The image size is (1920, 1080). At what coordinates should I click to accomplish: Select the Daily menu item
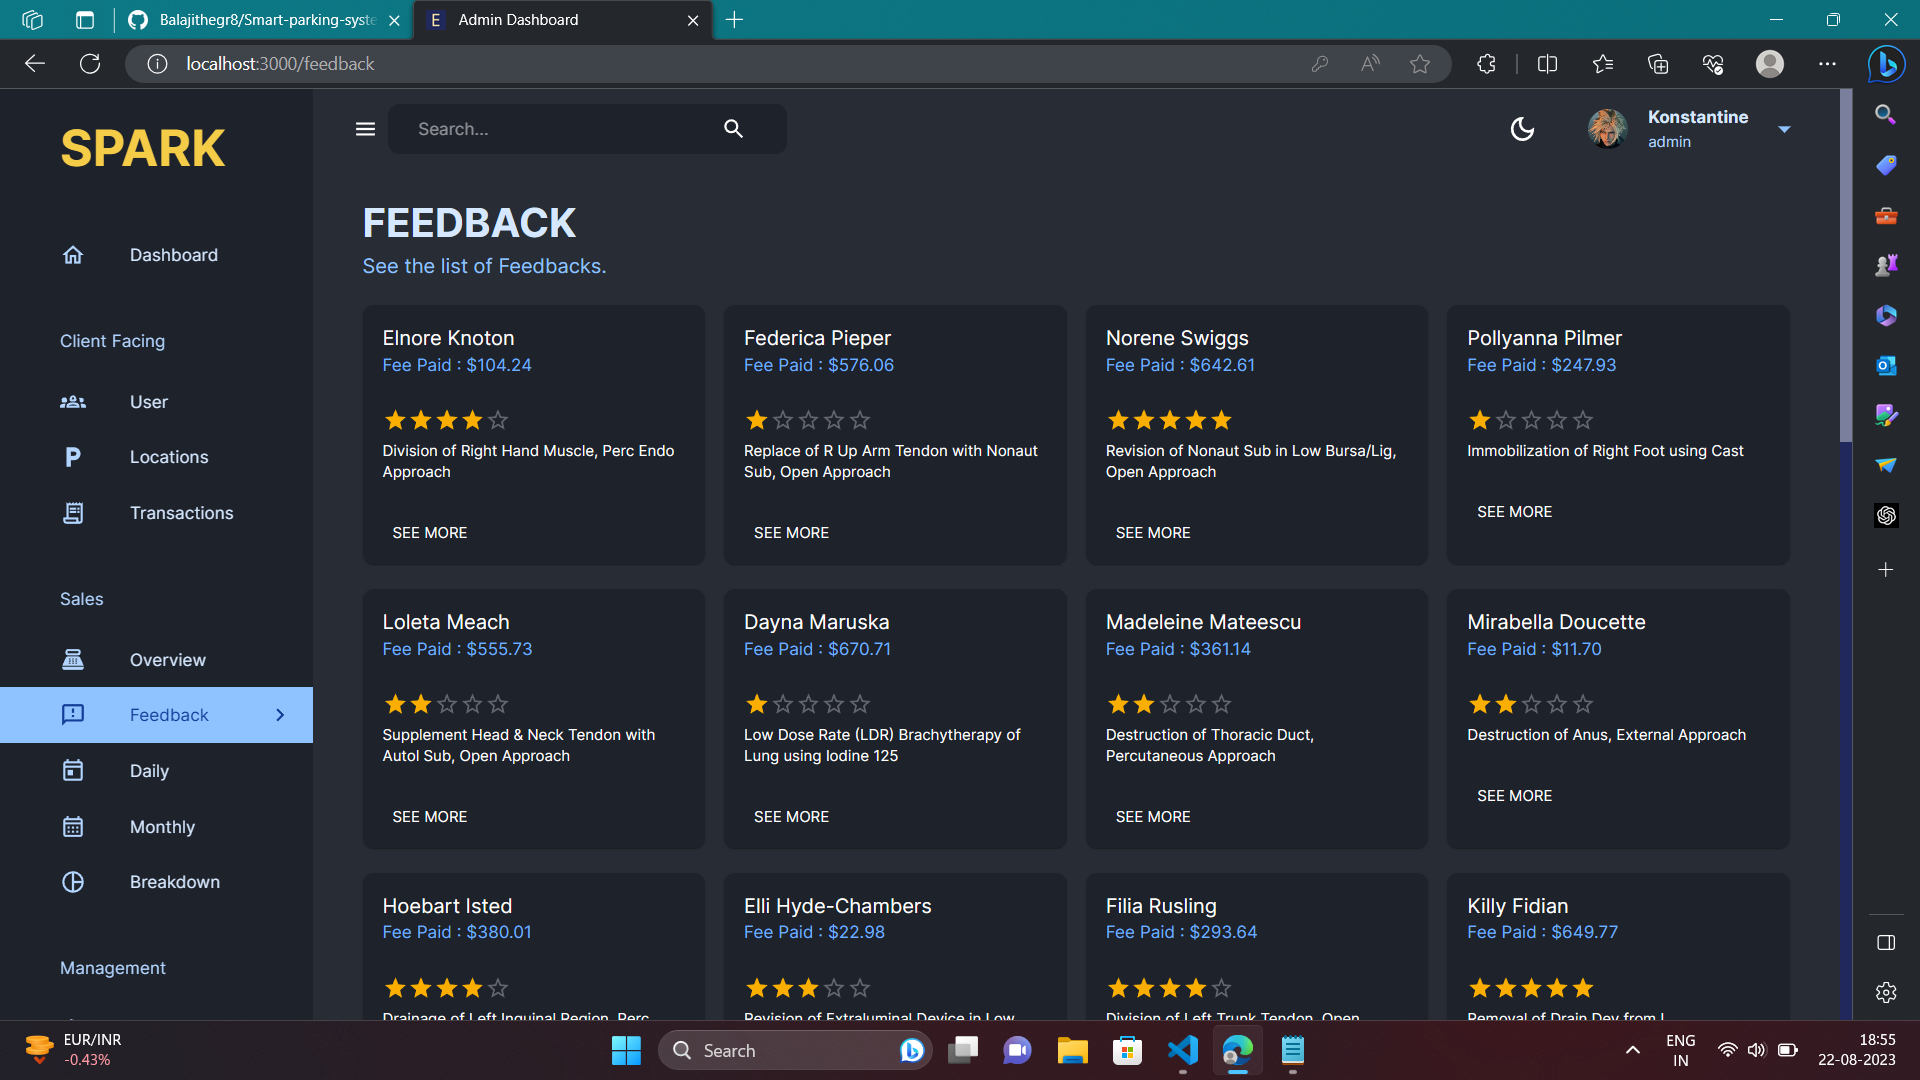click(149, 771)
